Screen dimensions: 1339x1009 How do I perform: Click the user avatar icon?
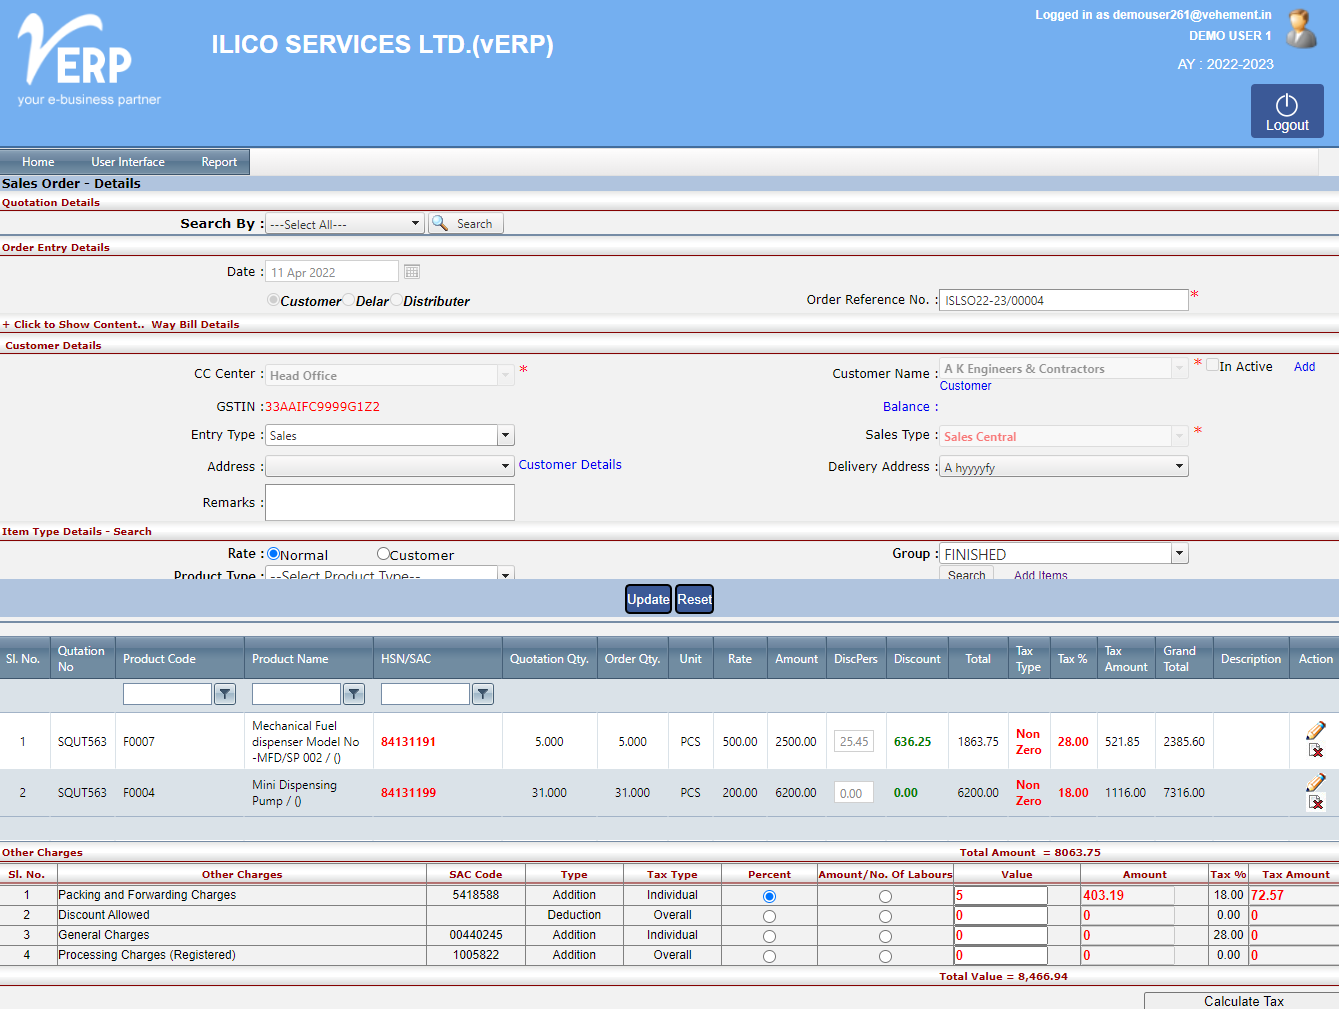(1301, 28)
